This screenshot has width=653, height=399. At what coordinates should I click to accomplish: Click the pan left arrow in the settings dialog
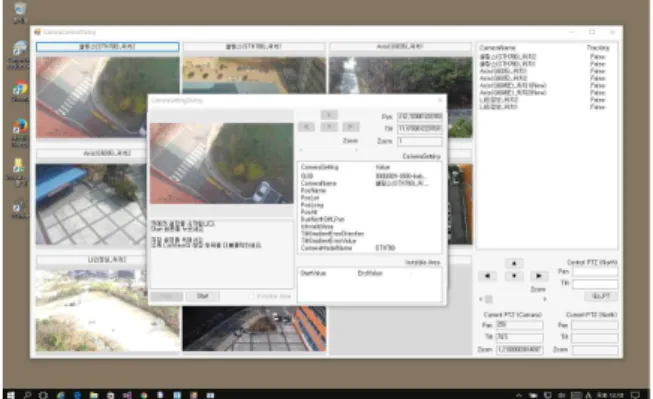(307, 127)
